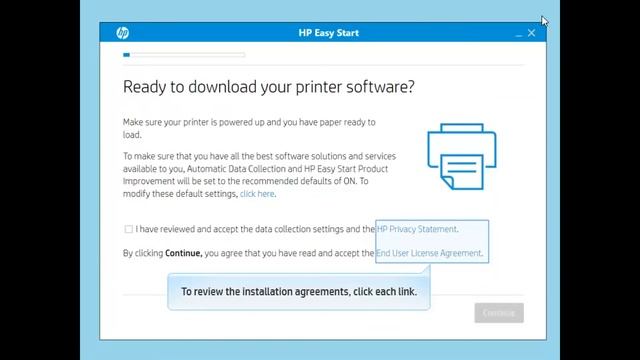Viewport: 640px width, 360px height.
Task: Click the 'Make sure your printer is powered up' text
Action: click(249, 128)
